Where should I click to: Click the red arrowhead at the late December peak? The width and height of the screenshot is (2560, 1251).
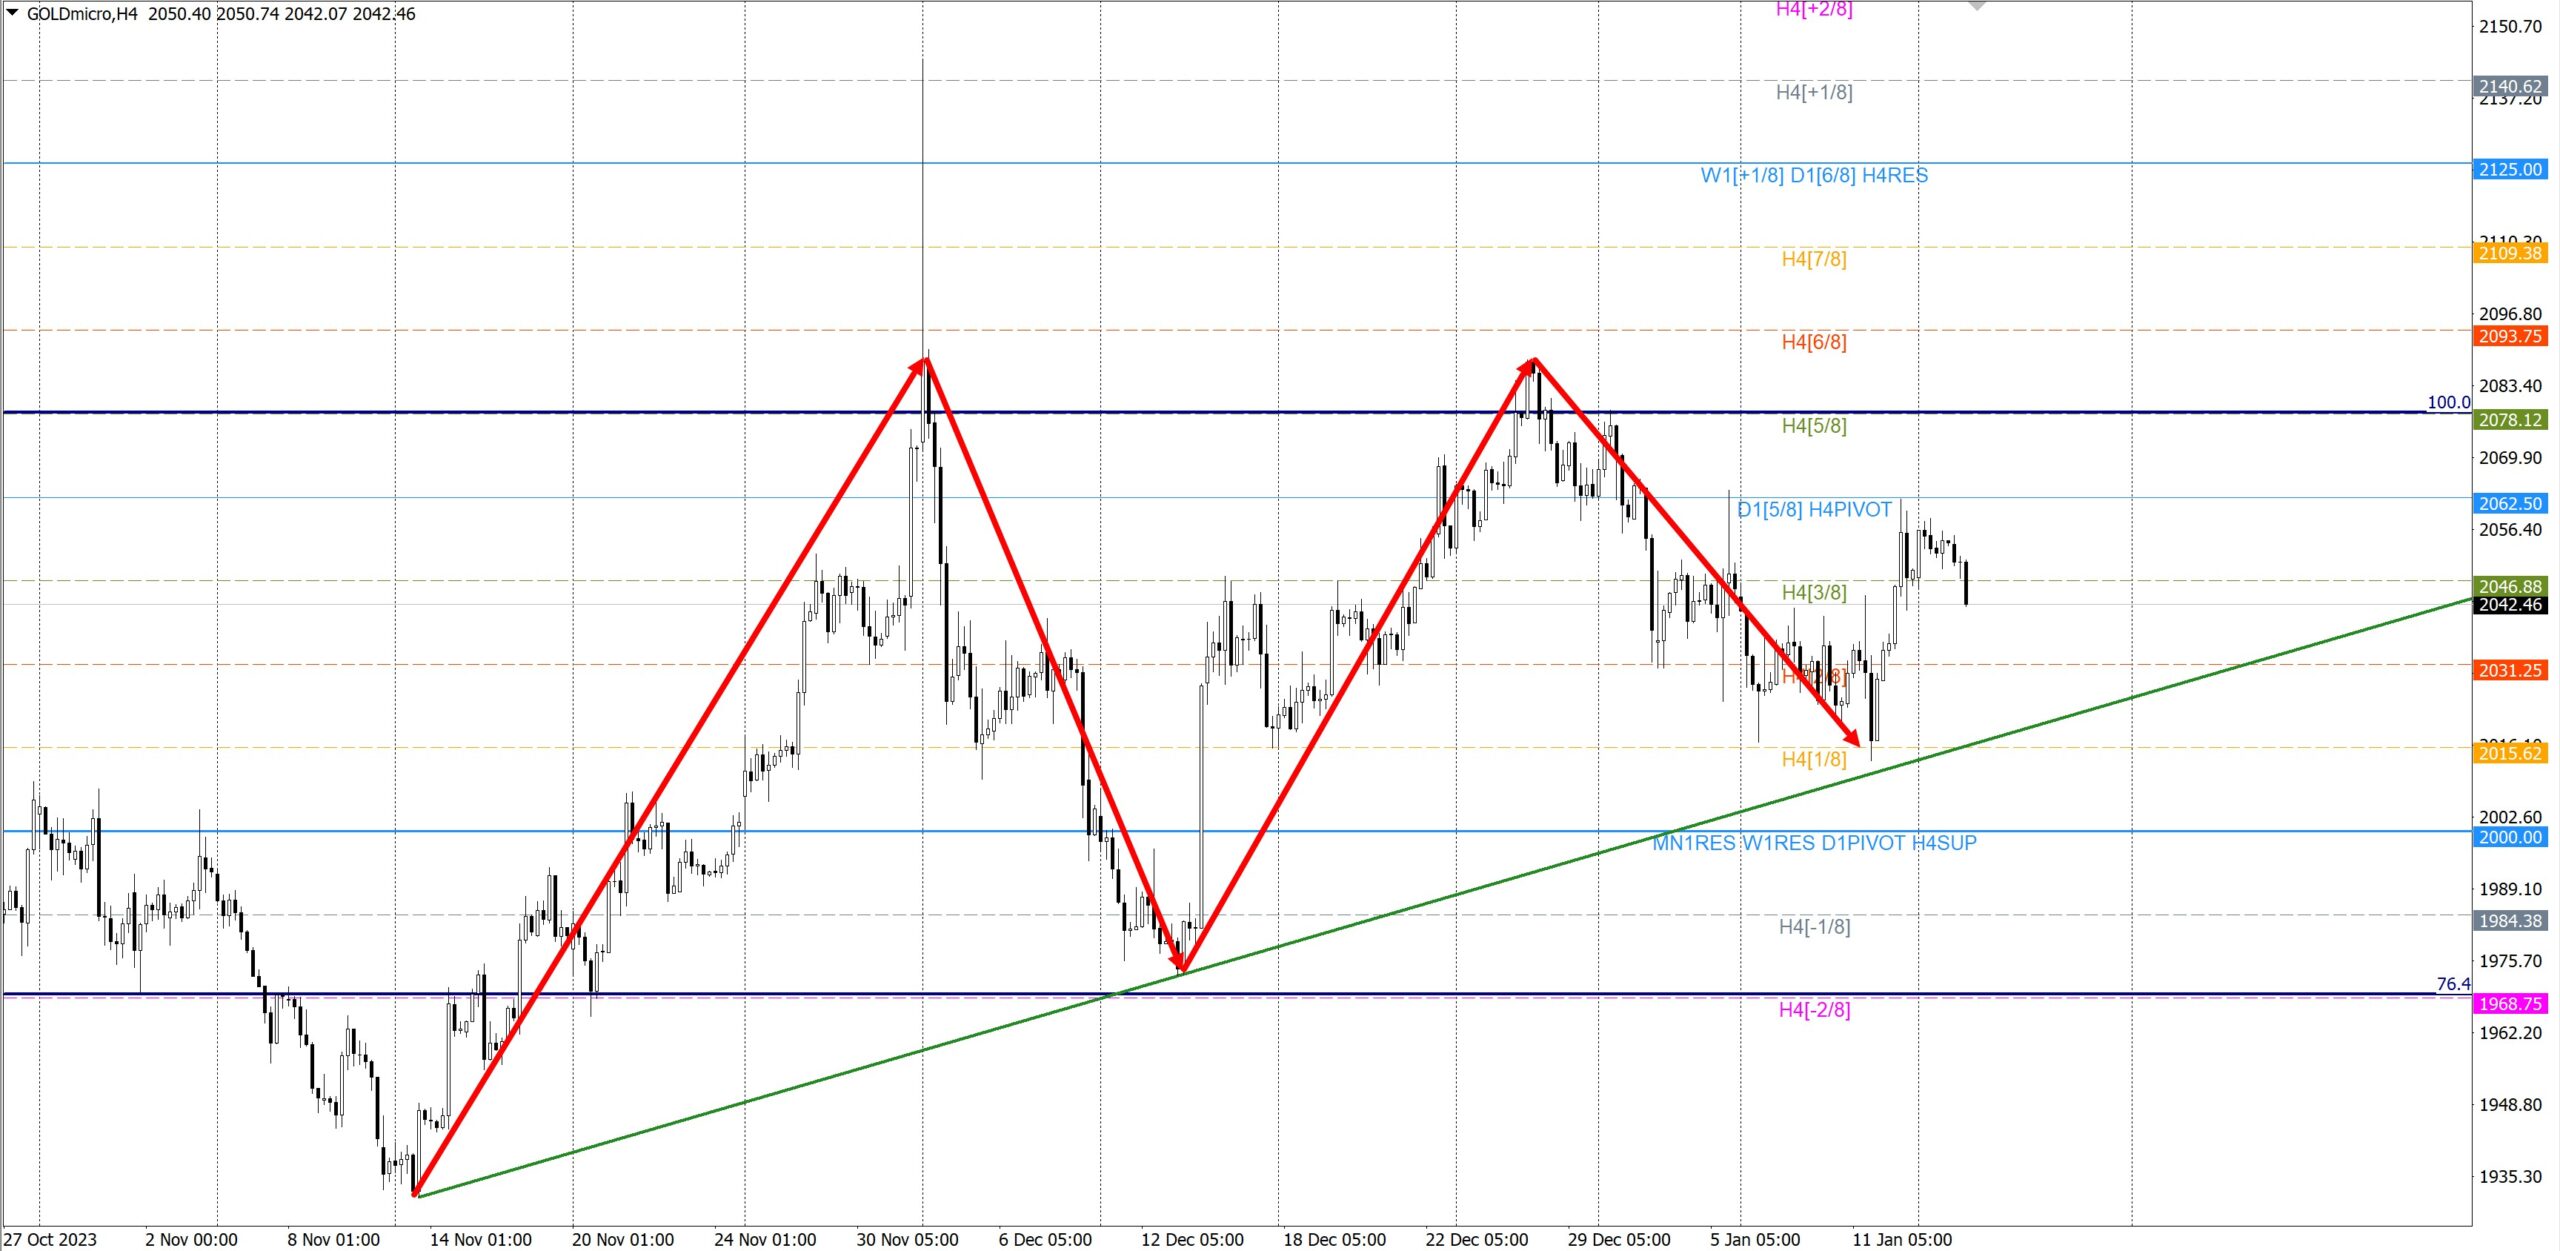1528,366
